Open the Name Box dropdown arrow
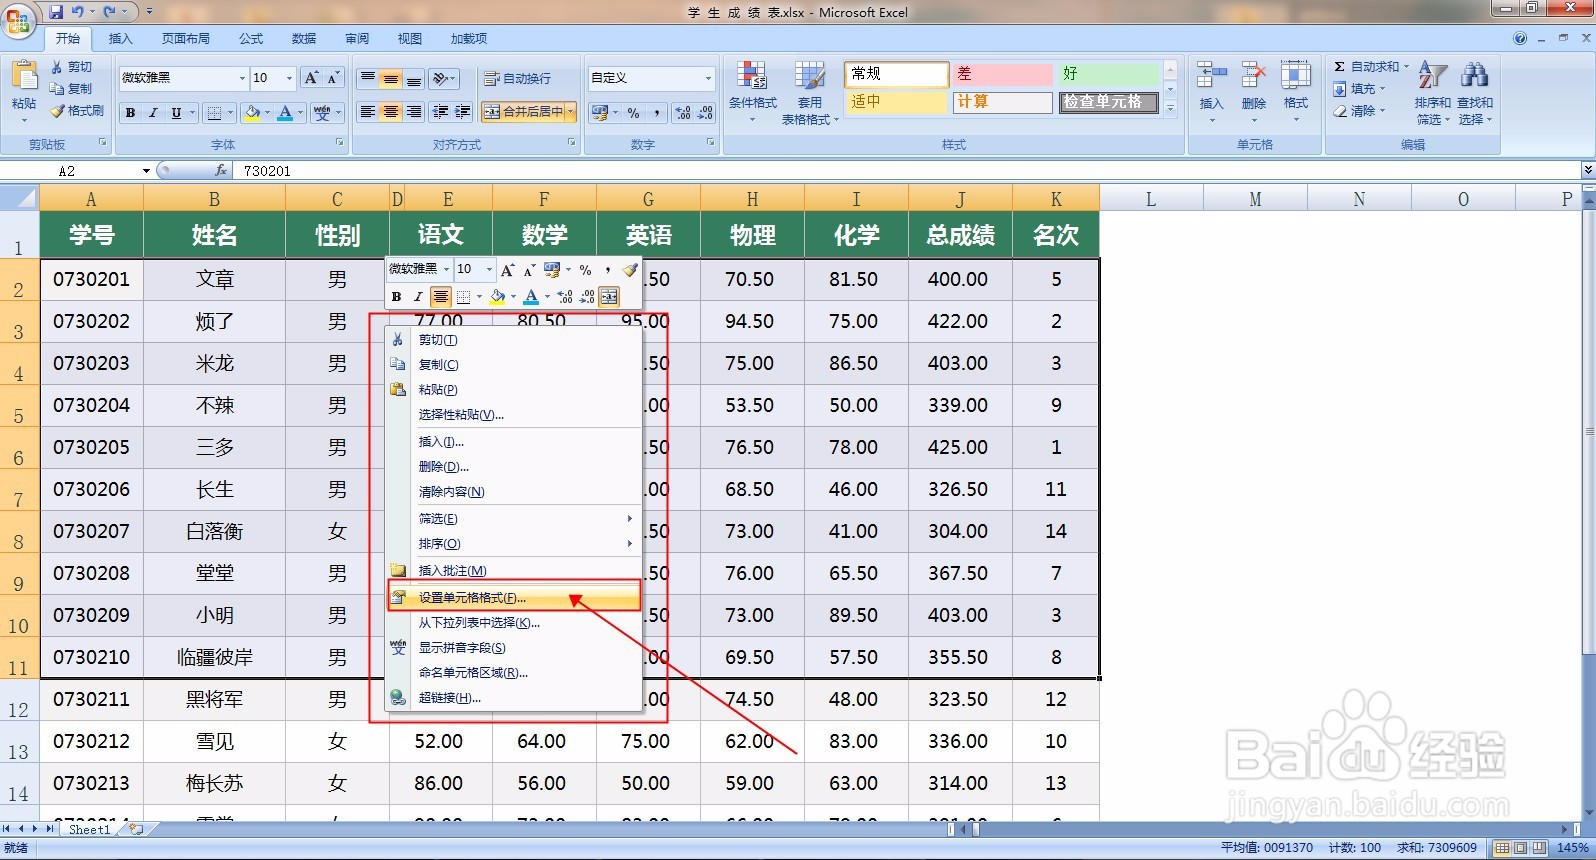Viewport: 1596px width, 860px height. [146, 171]
